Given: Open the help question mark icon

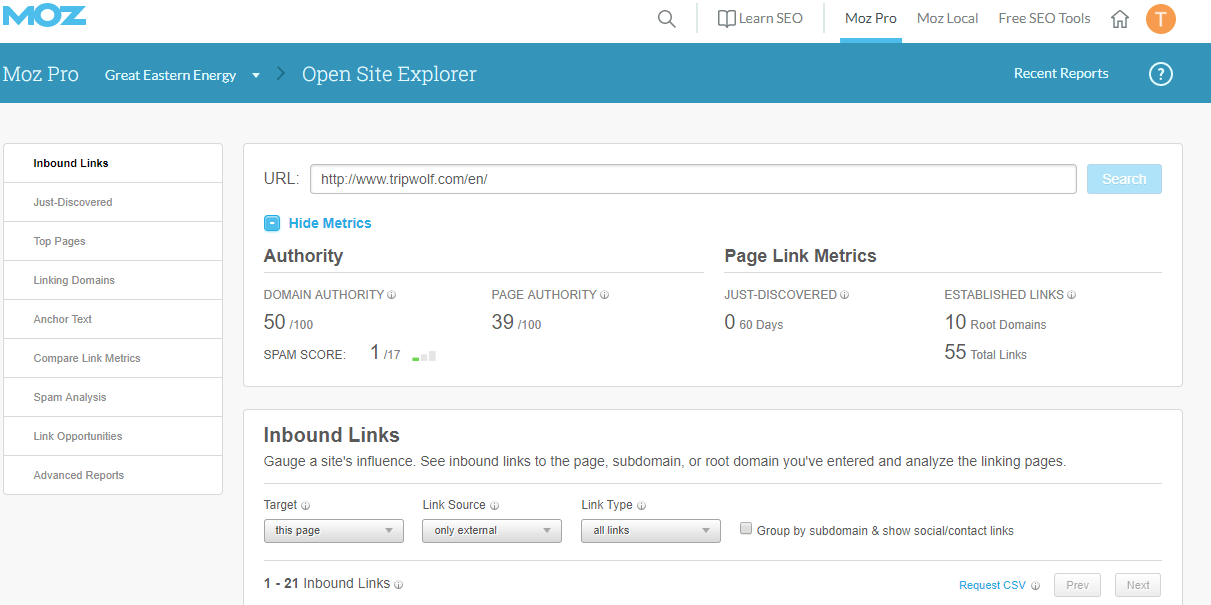Looking at the screenshot, I should click(1160, 74).
